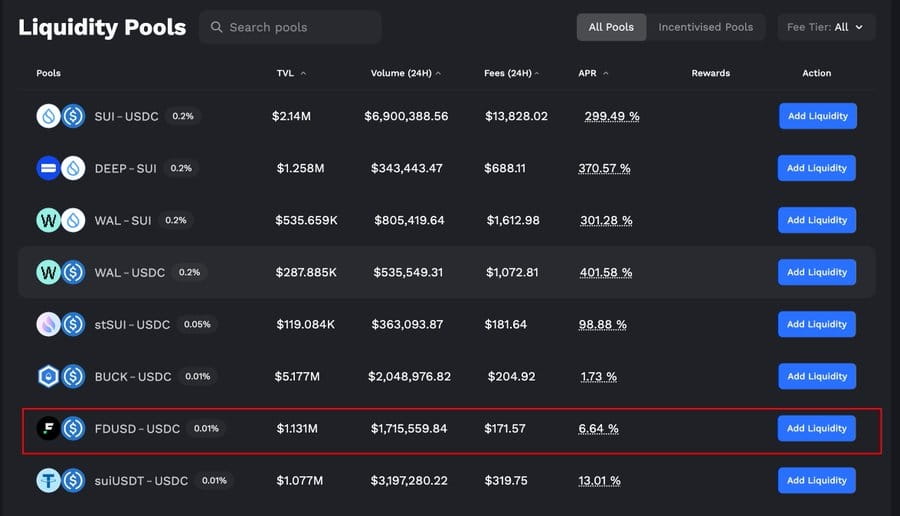The image size is (900, 516).
Task: Click the $3,197,280.22 volume value
Action: [x=409, y=480]
